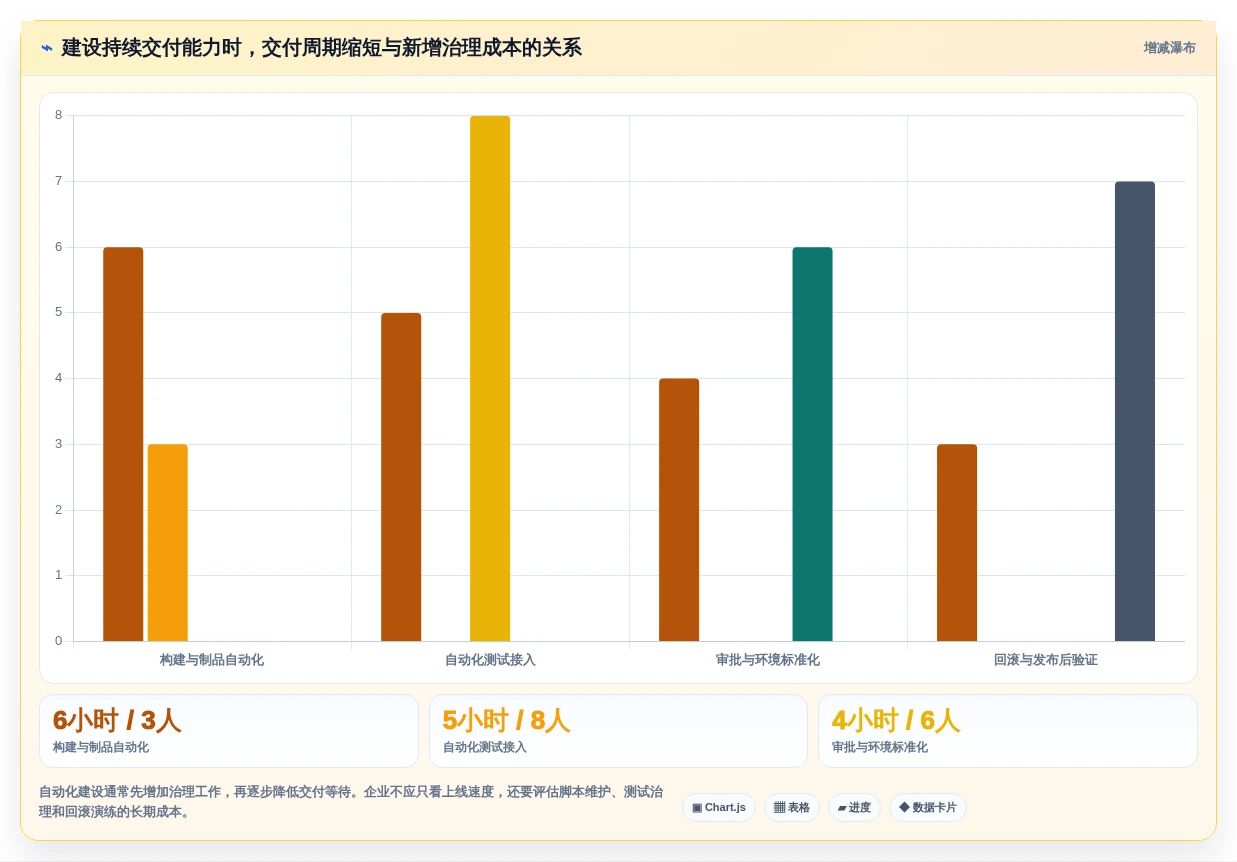1237x862 pixels.
Task: Click the brown bar for 自动化测试接入
Action: 401,477
